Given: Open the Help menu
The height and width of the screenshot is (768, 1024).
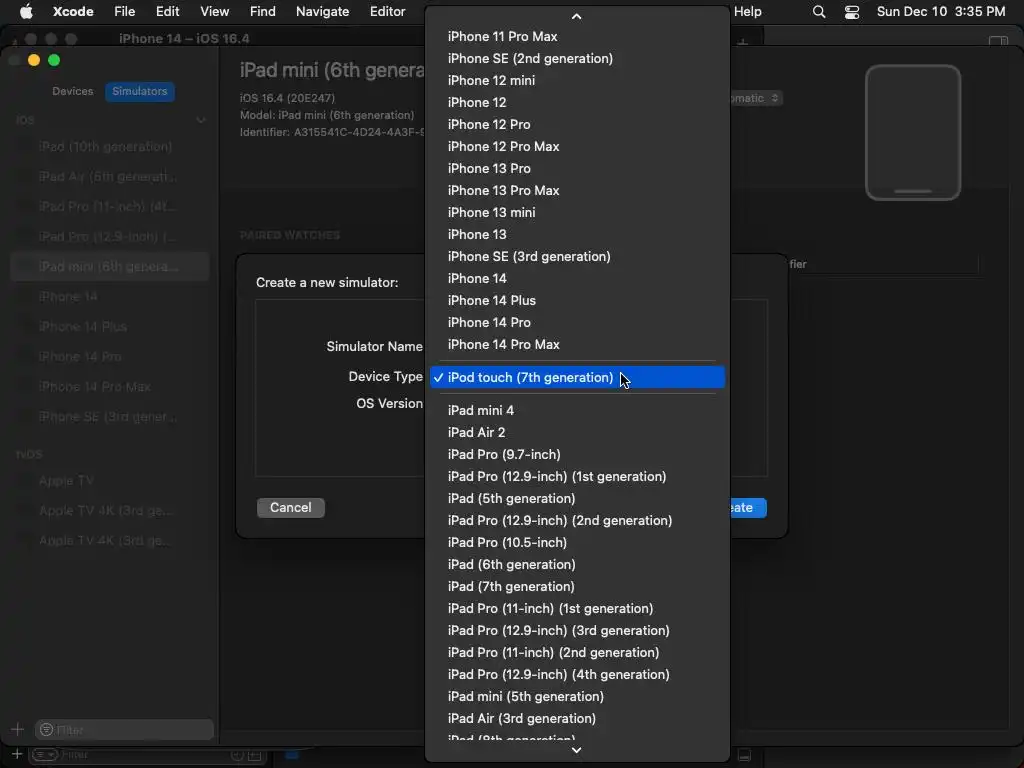Looking at the screenshot, I should click(747, 12).
